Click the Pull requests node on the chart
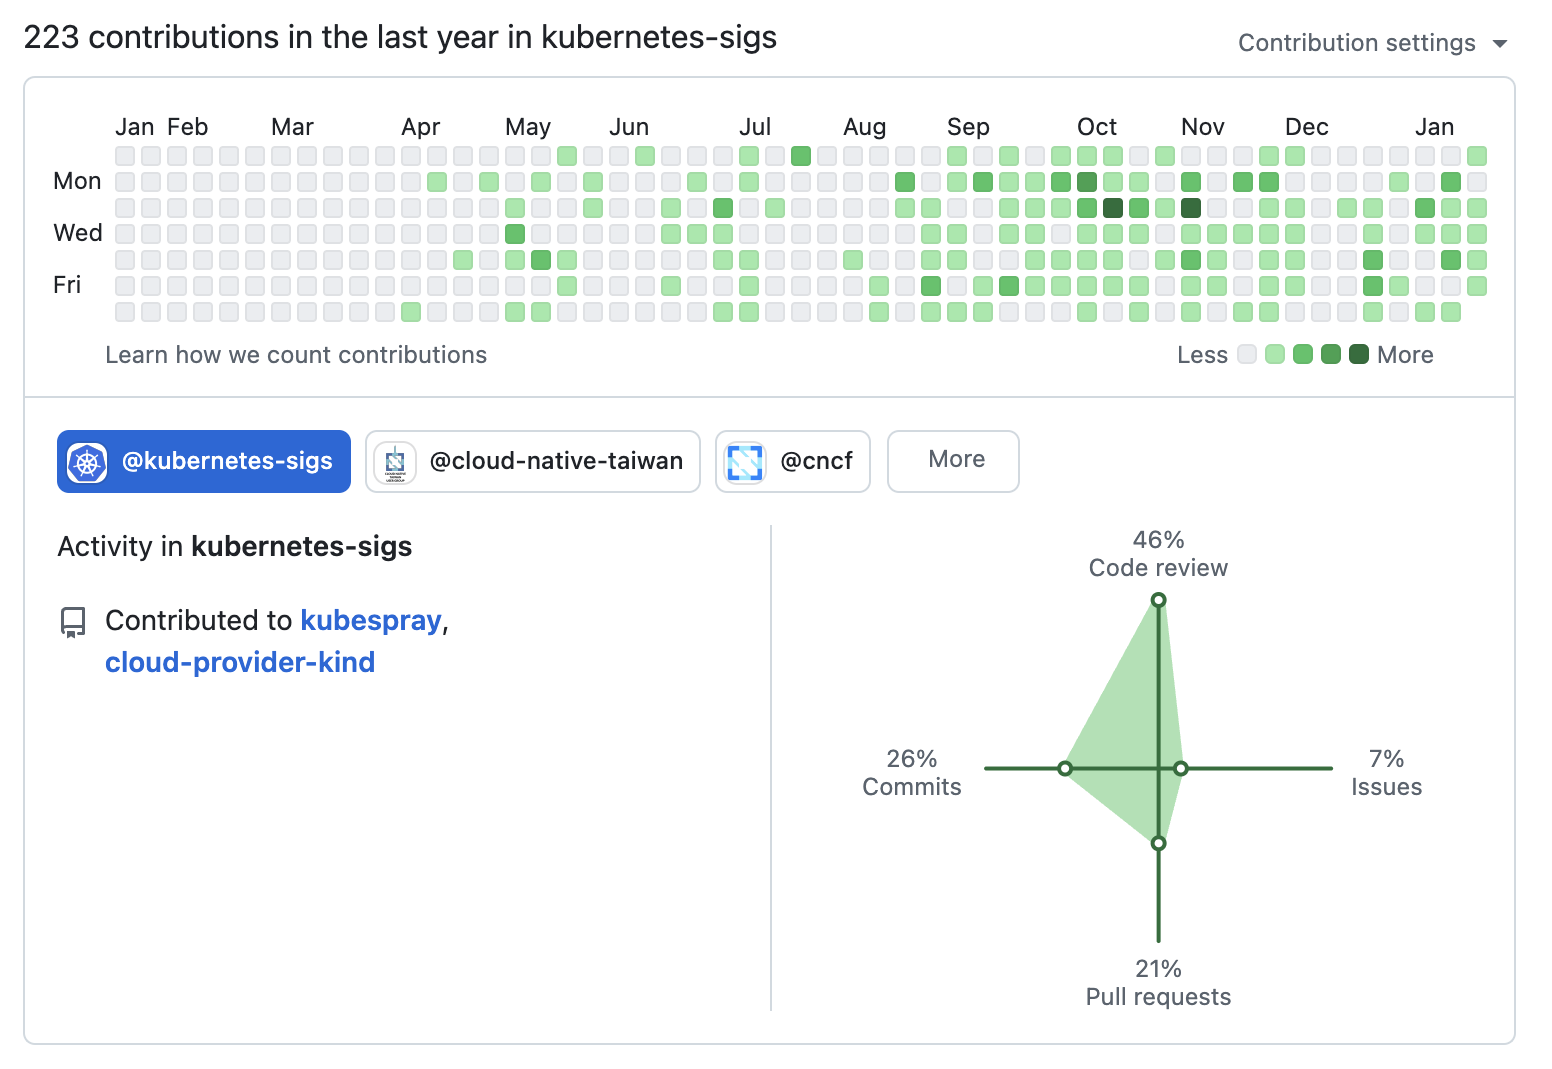1552x1069 pixels. tap(1158, 843)
